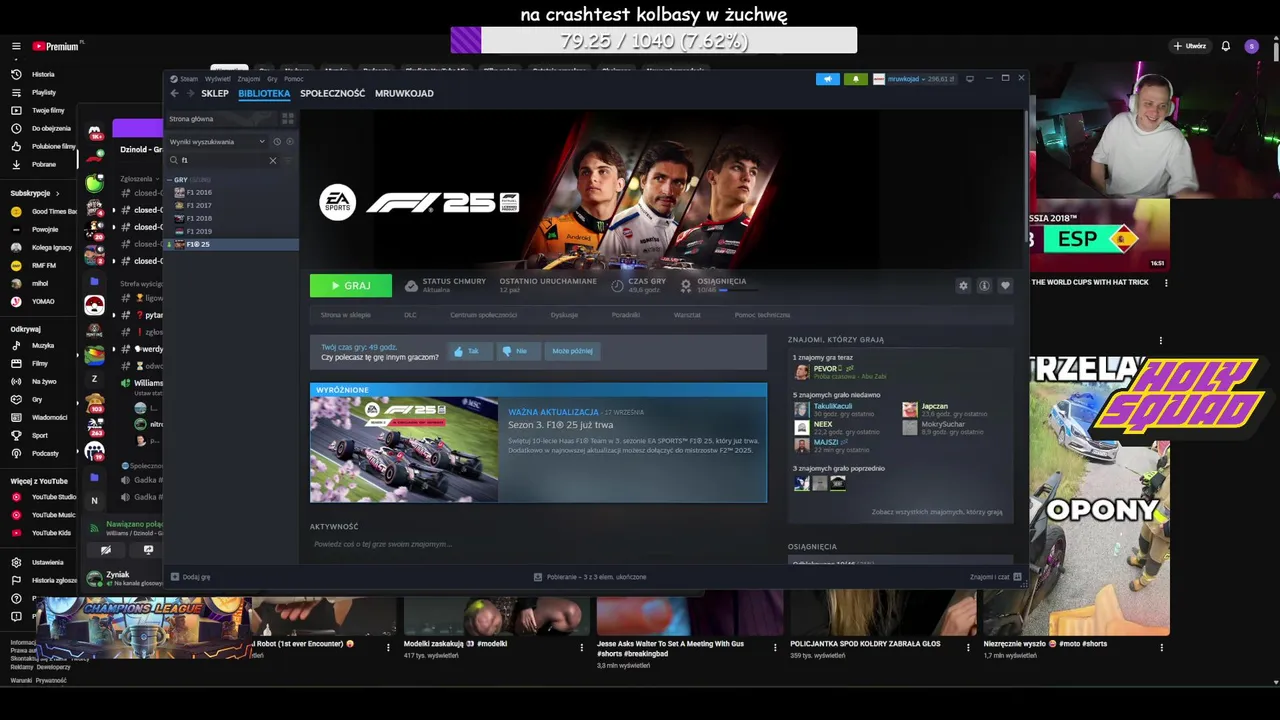Select F1 2017 in the game list
Screen dimensions: 1280x720
pos(199,206)
